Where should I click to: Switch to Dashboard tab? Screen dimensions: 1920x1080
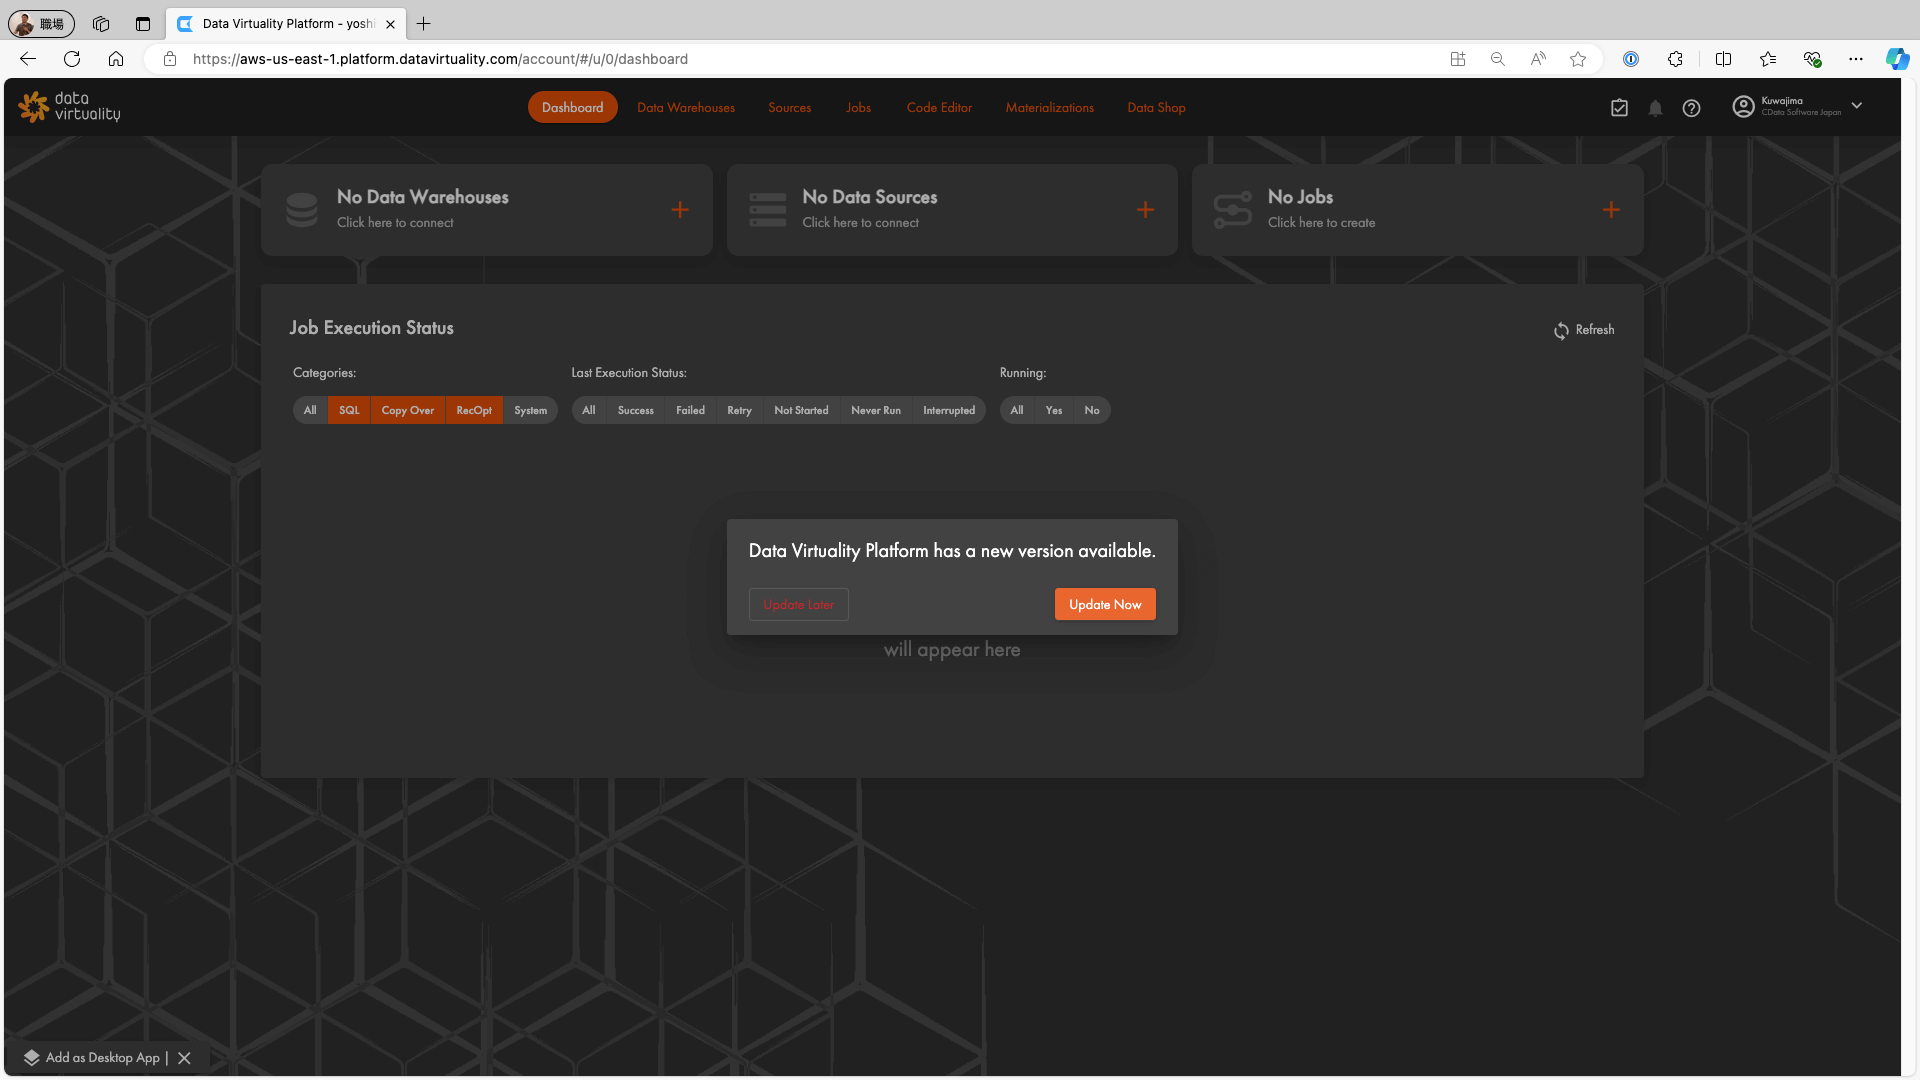click(x=573, y=107)
